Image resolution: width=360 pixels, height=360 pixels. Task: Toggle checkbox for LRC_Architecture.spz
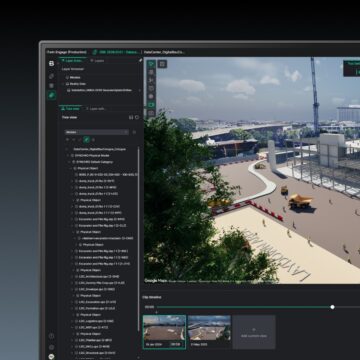tap(76, 276)
